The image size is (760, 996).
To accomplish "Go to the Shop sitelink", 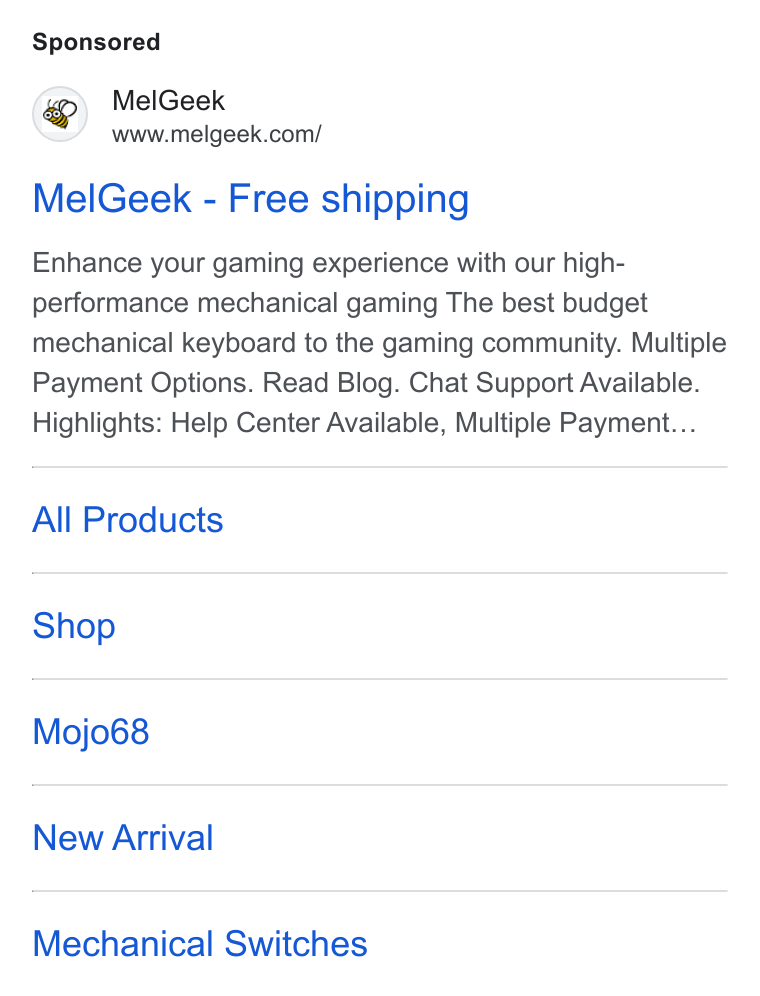I will (74, 626).
